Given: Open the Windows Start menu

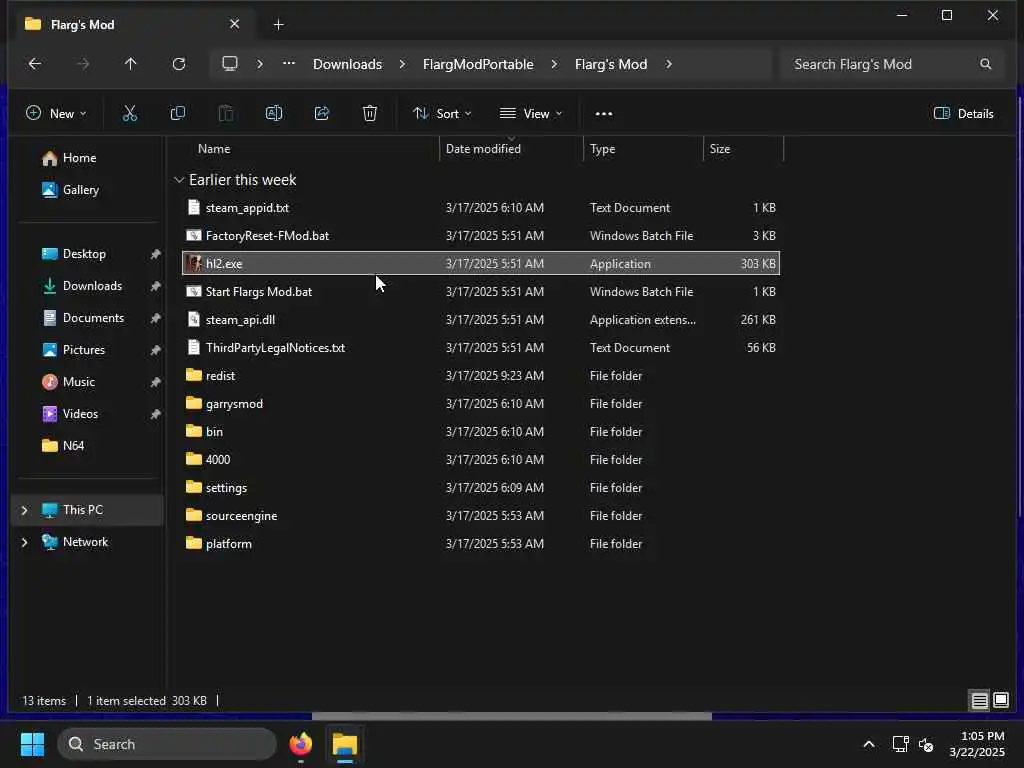Looking at the screenshot, I should click(33, 744).
